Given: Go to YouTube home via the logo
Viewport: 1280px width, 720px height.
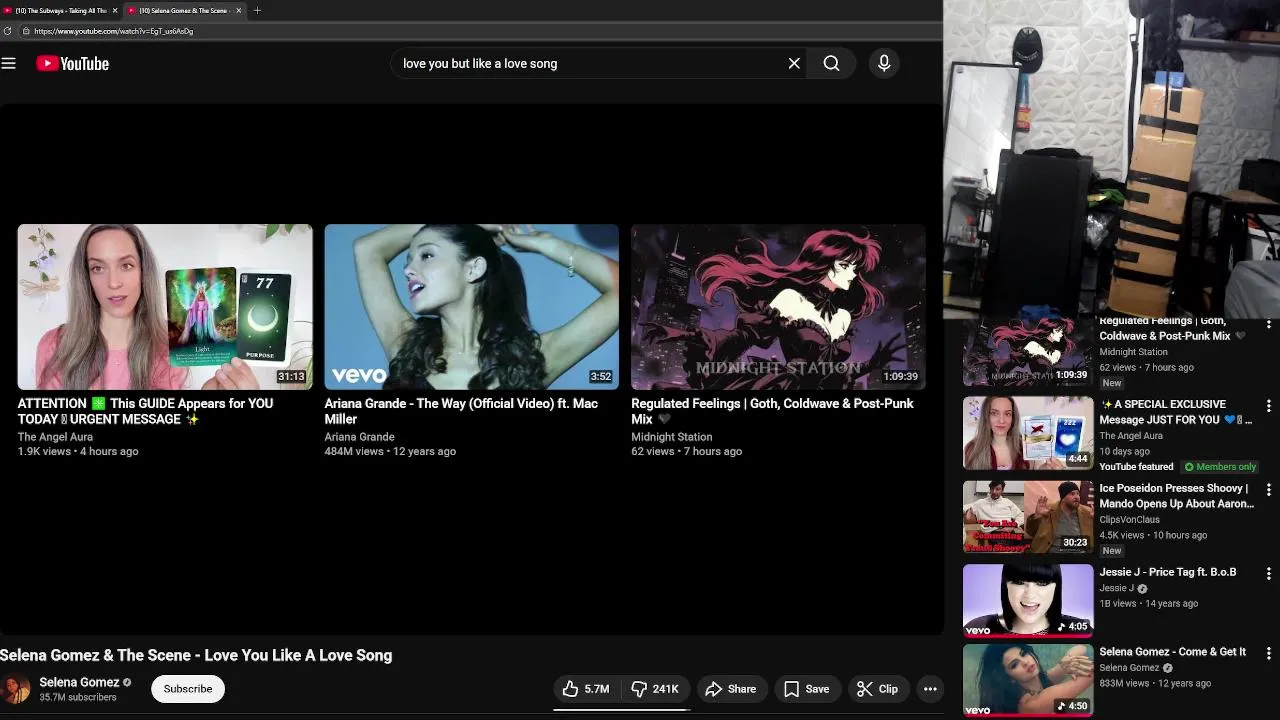Looking at the screenshot, I should [72, 63].
